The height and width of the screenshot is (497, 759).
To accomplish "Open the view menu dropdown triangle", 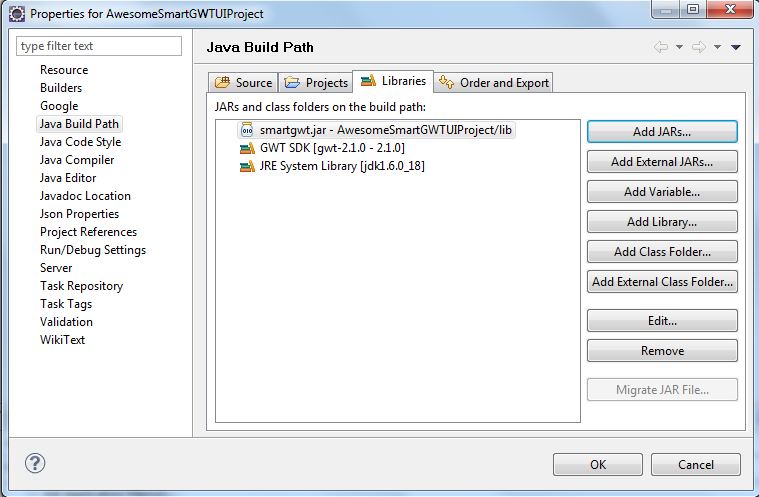I will click(x=736, y=47).
